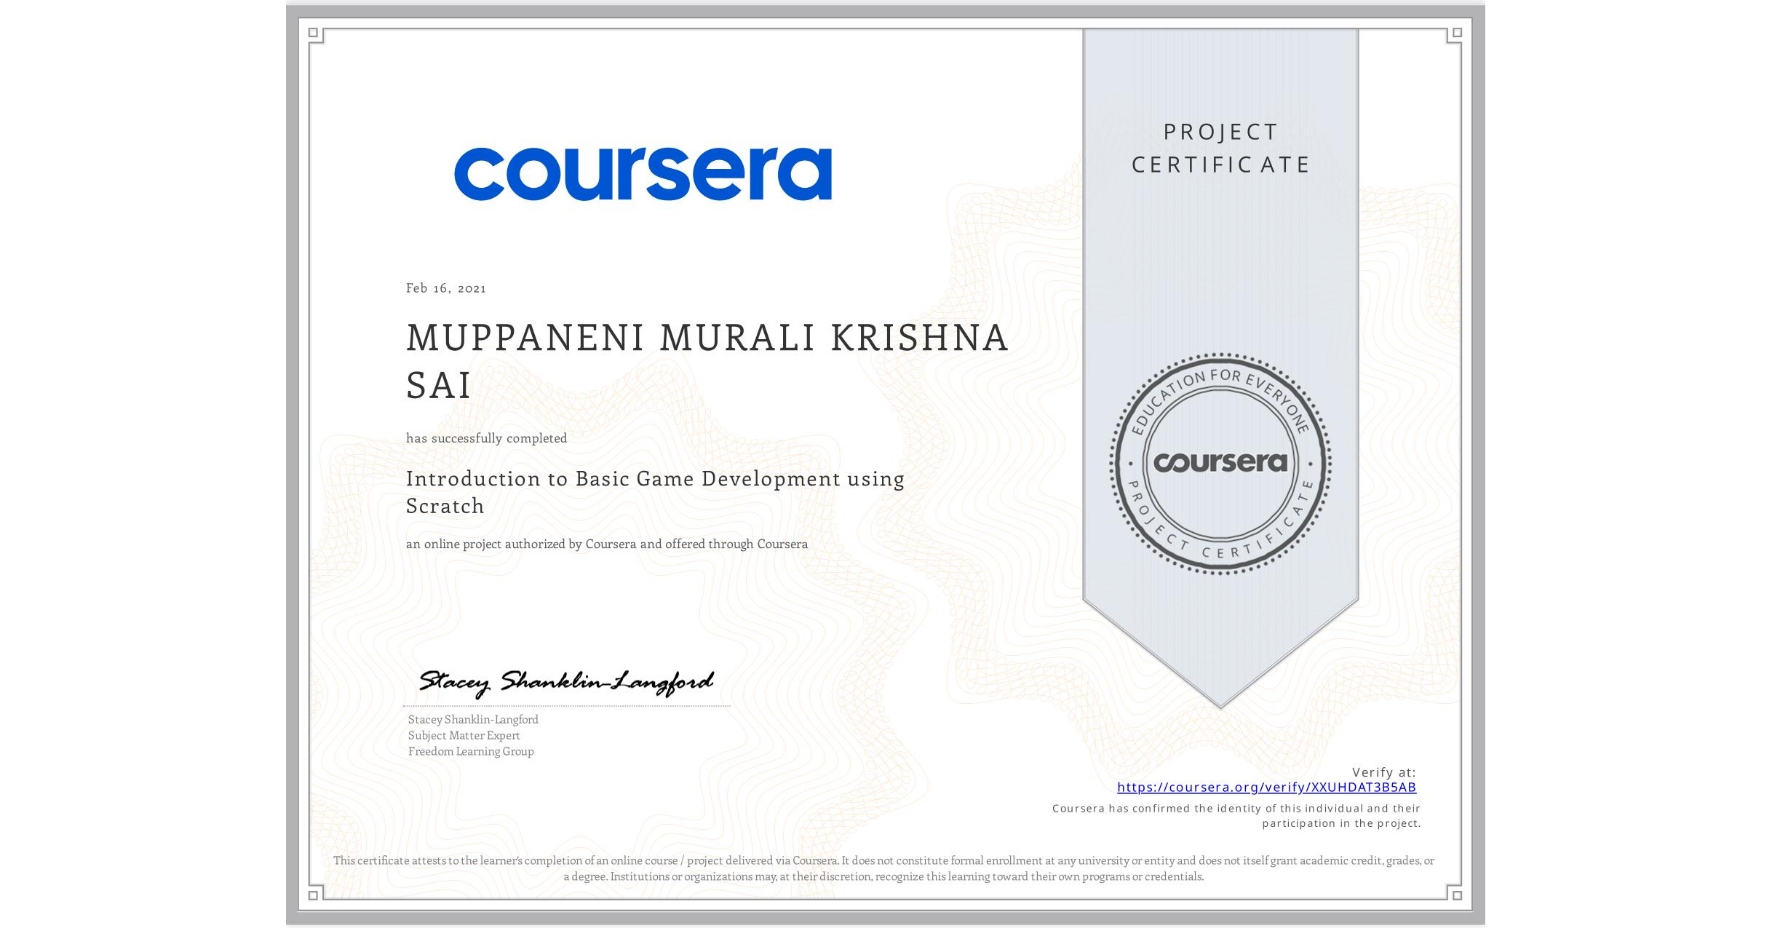Select the Freedom Learning Group text
This screenshot has height=928, width=1772.
[471, 751]
